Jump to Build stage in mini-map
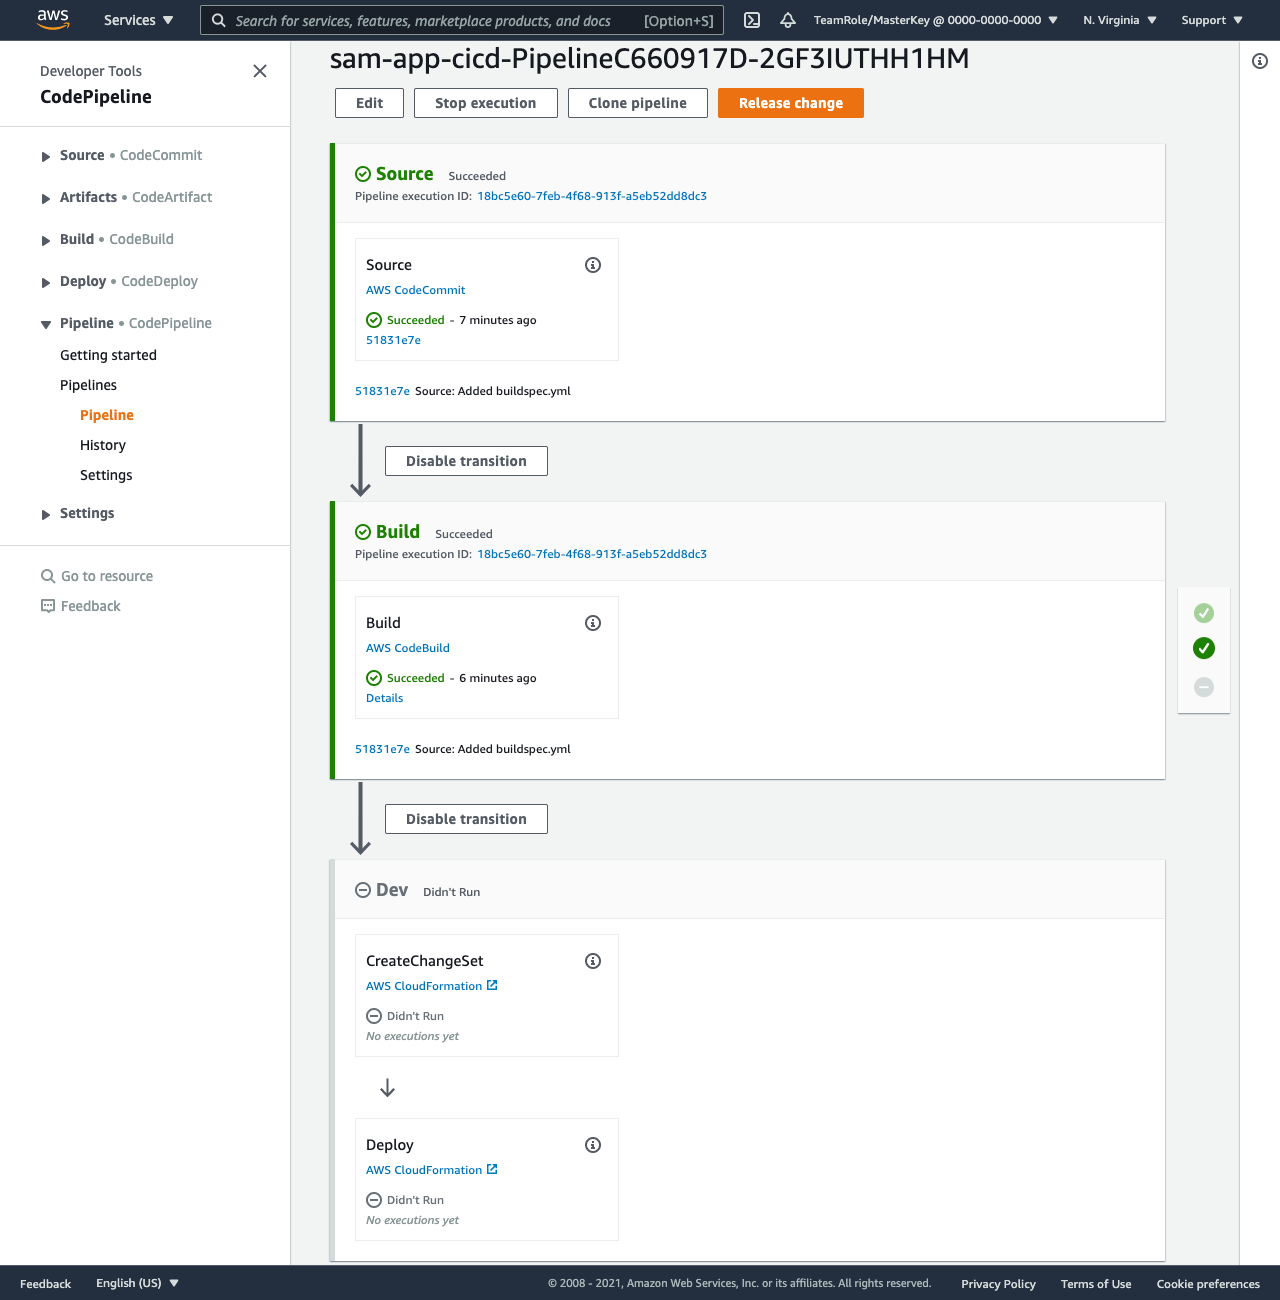Screen dimensions: 1280x1300 pyautogui.click(x=1204, y=648)
